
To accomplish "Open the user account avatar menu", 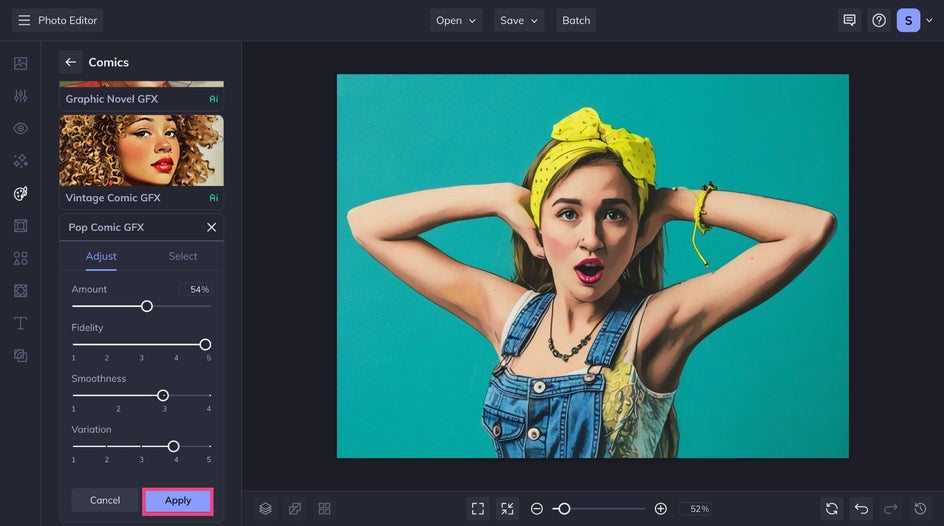I will 908,20.
